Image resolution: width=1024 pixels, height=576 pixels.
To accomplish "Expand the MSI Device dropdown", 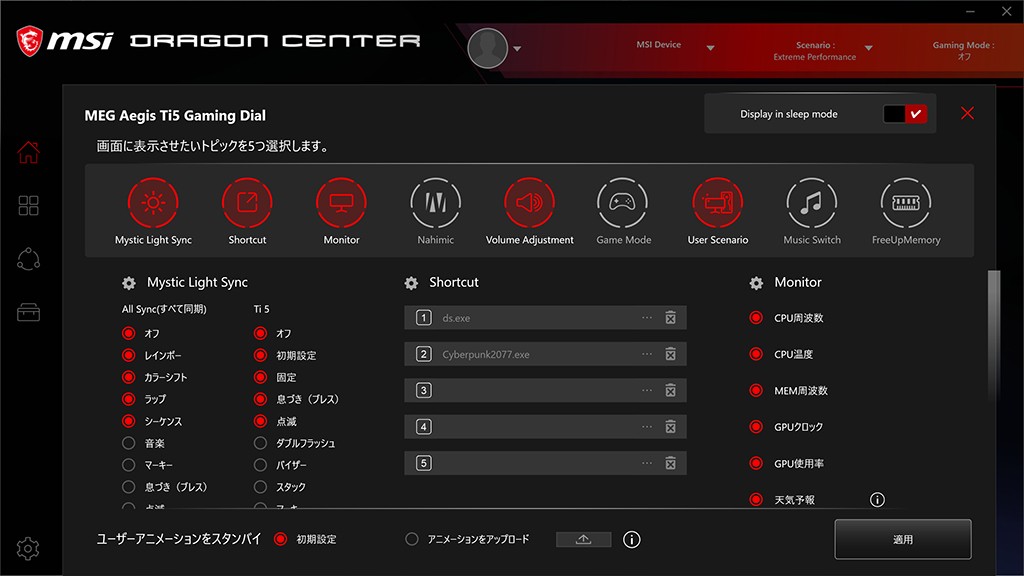I will pos(711,48).
